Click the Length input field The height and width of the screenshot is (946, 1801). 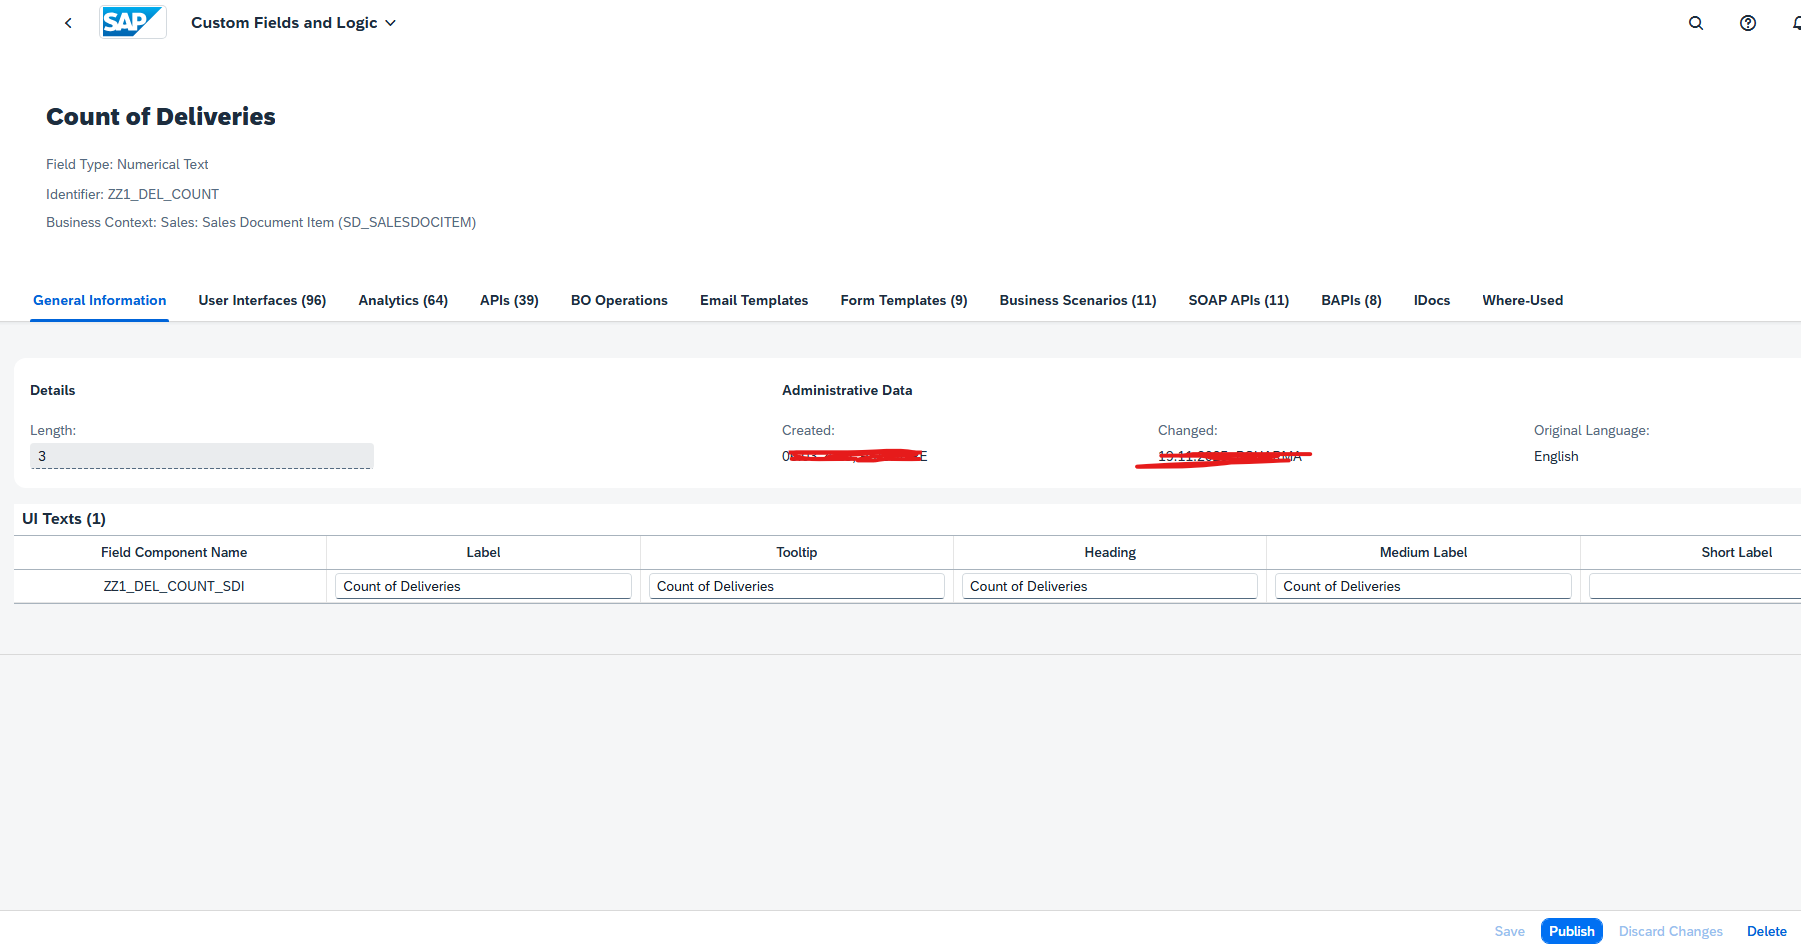click(x=201, y=456)
